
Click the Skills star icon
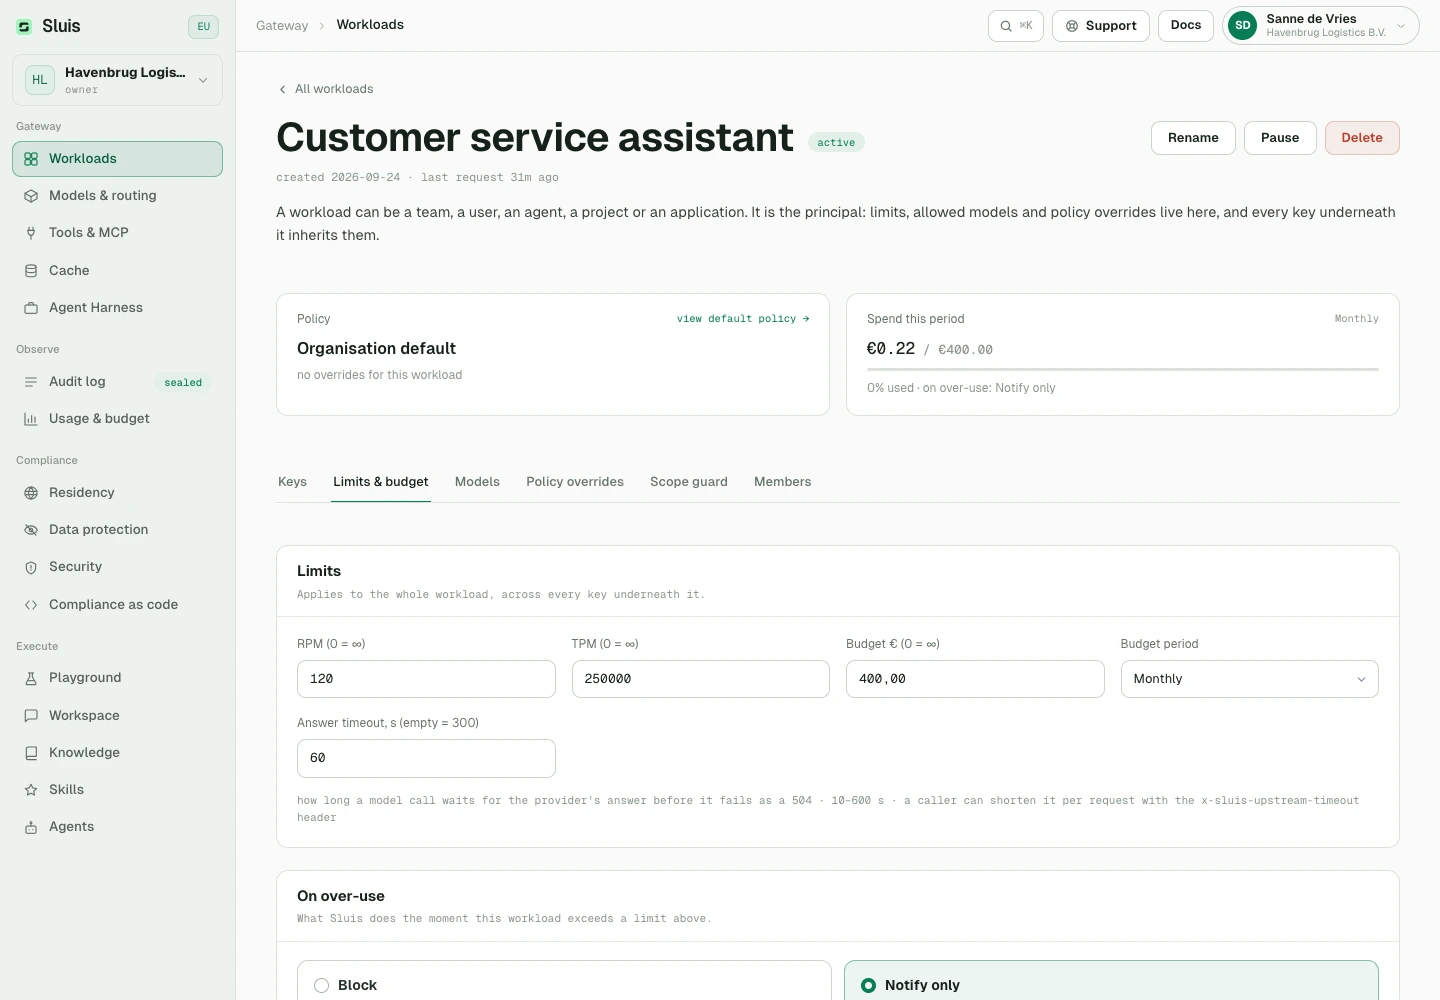(31, 790)
